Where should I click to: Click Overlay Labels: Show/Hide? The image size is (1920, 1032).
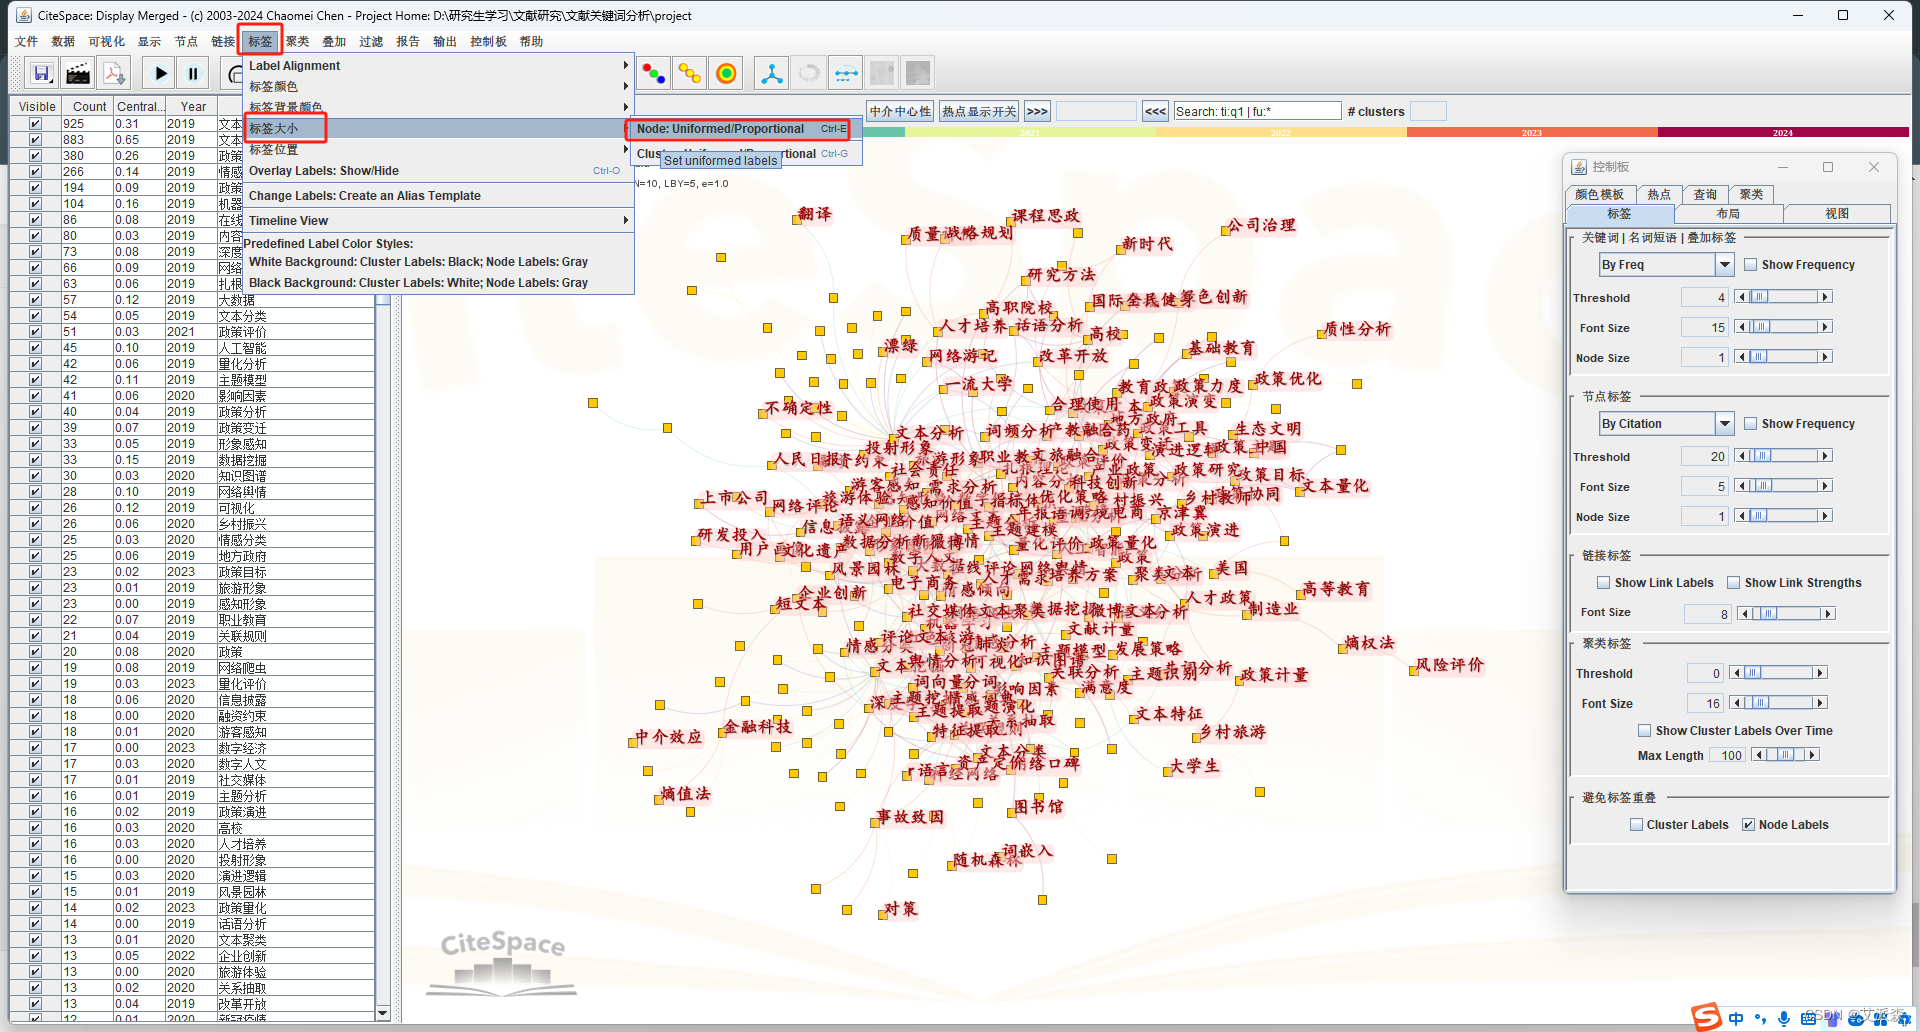tap(438, 171)
